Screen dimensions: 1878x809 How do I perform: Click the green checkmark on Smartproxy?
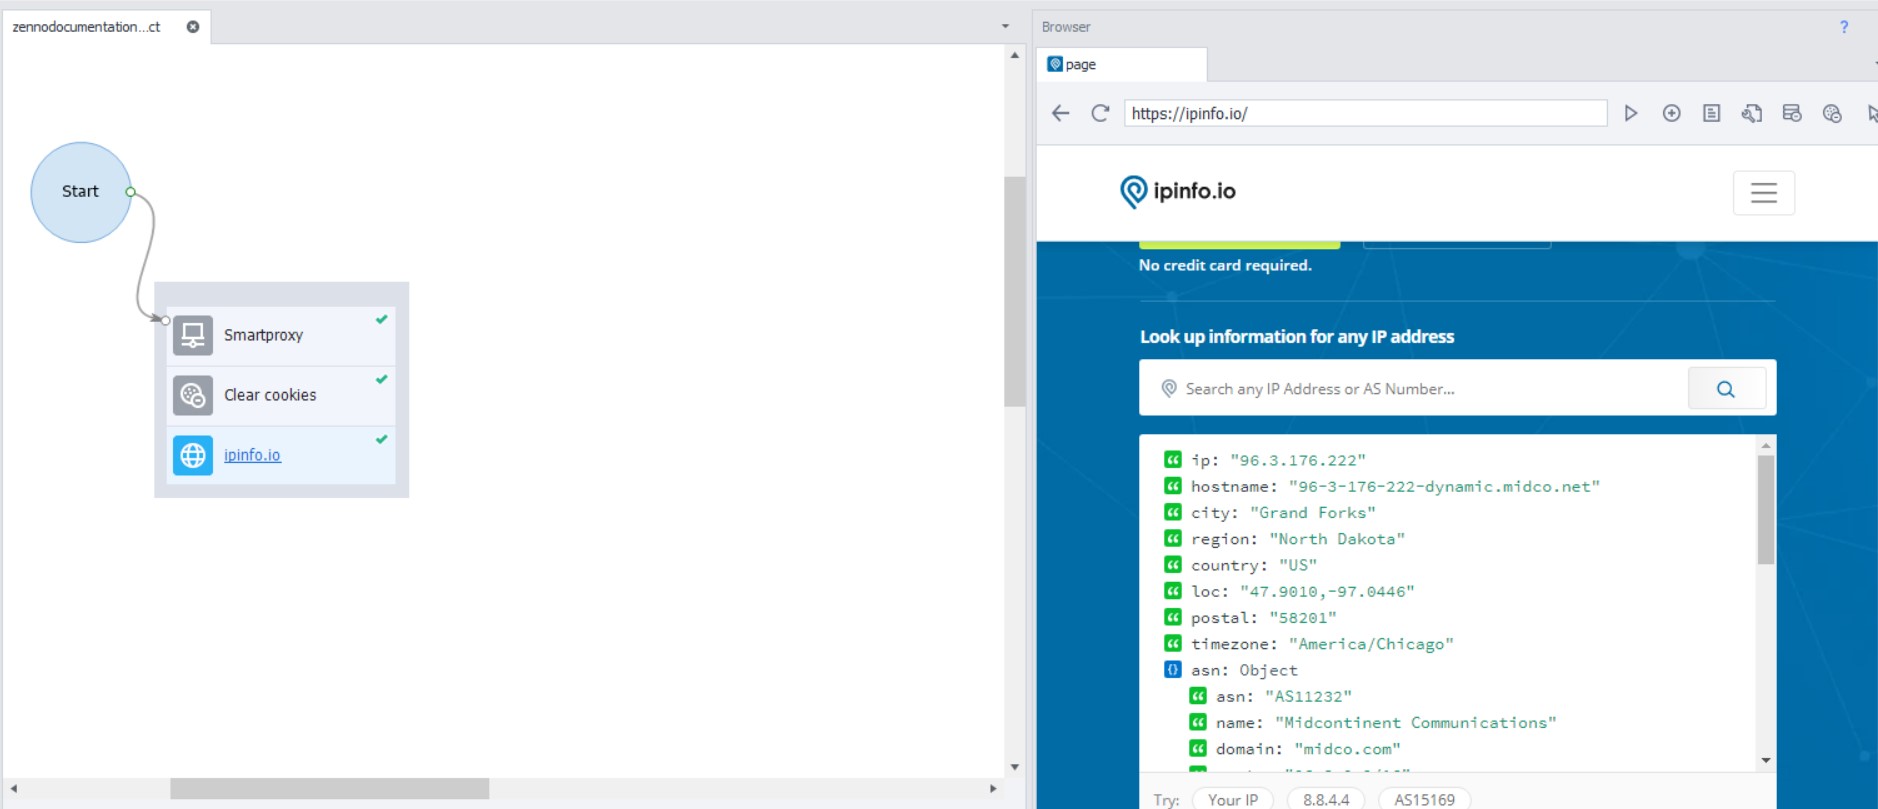381,320
